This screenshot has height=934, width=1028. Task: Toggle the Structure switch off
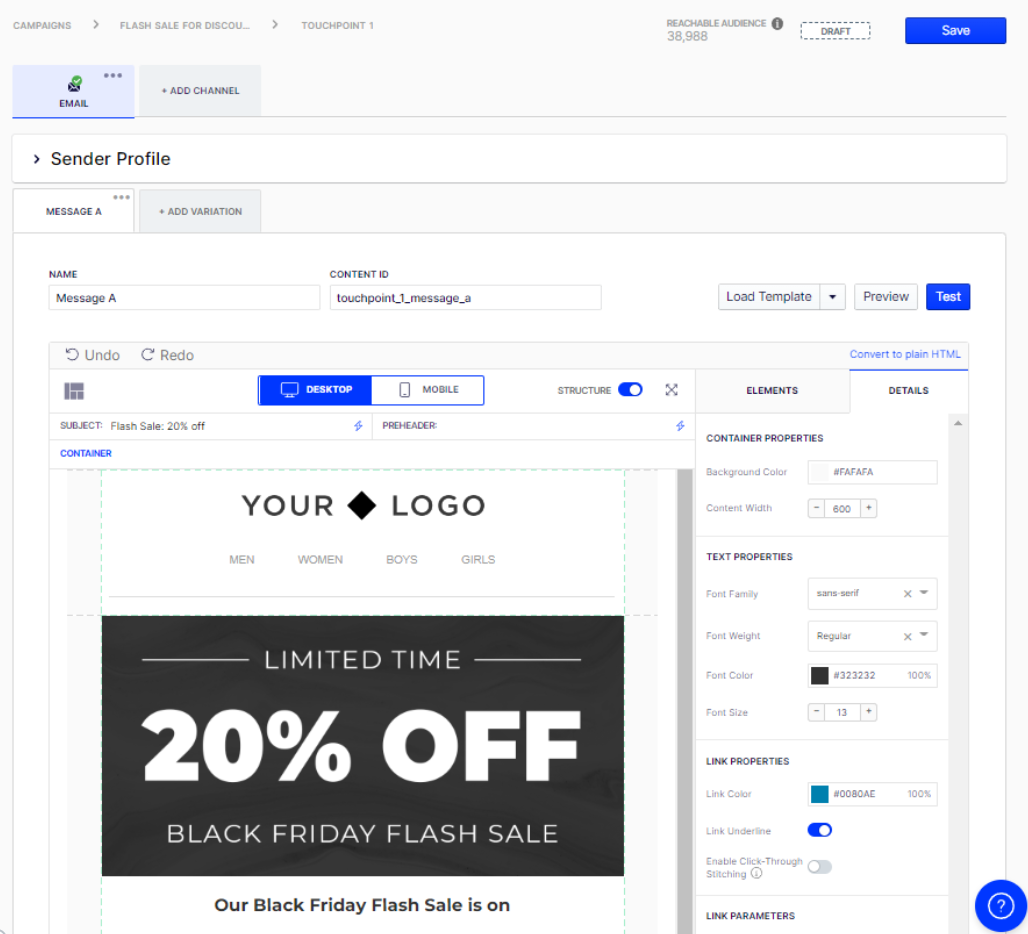(630, 390)
